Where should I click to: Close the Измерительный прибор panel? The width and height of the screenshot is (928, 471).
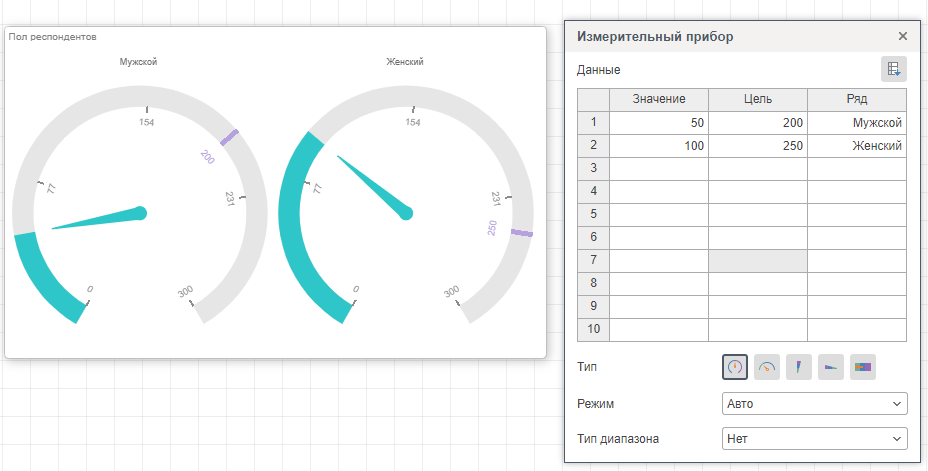click(x=902, y=36)
